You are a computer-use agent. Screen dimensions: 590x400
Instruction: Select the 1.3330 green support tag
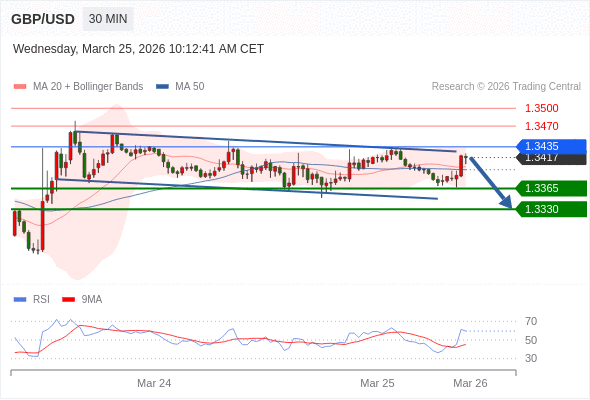(x=551, y=209)
